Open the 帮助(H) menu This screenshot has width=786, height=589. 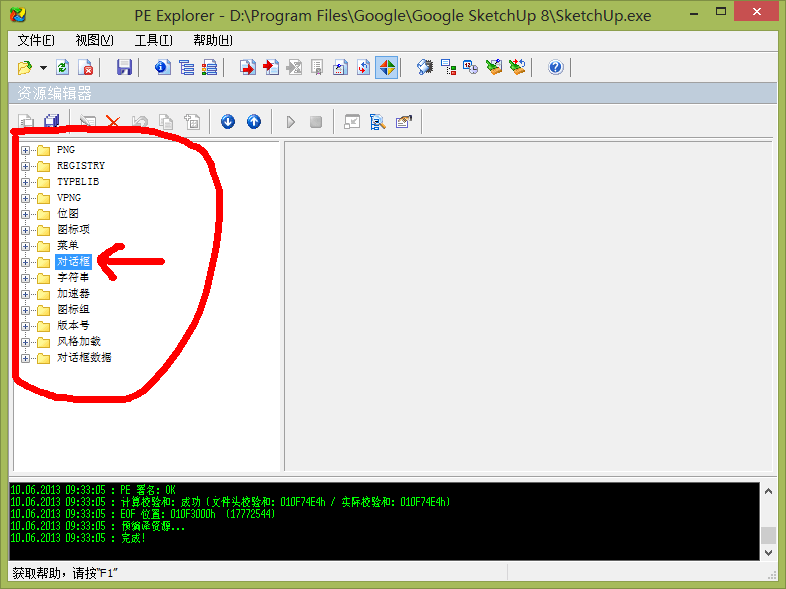pyautogui.click(x=213, y=40)
